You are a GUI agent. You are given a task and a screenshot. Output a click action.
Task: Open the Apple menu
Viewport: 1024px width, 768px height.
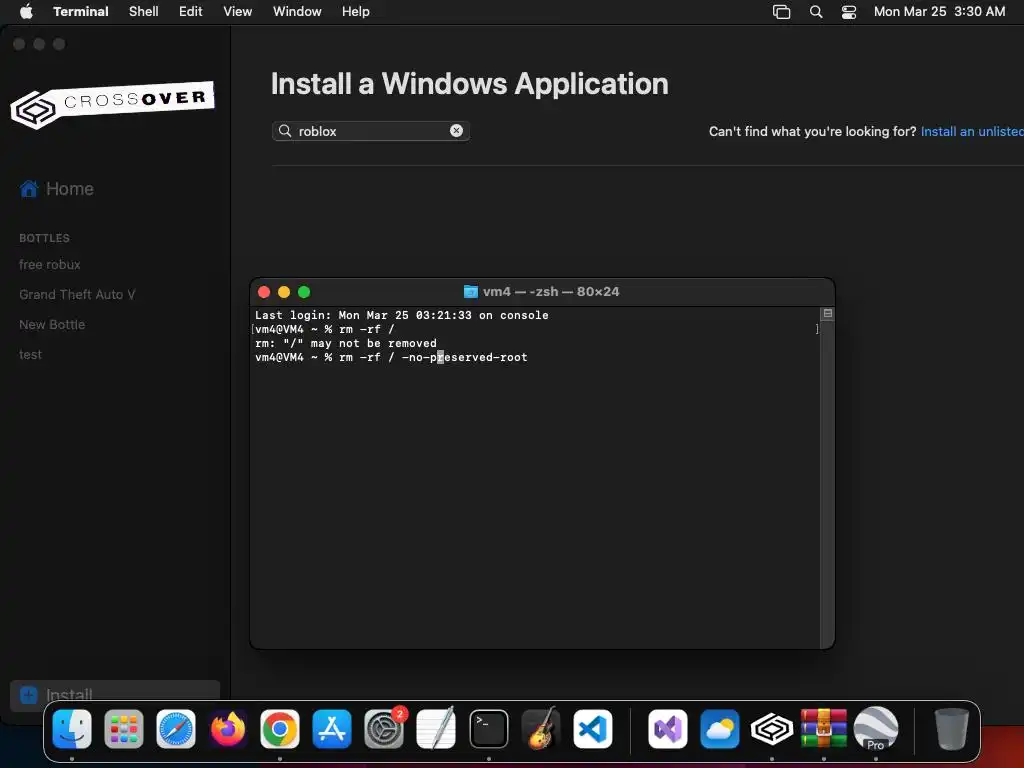coord(26,11)
